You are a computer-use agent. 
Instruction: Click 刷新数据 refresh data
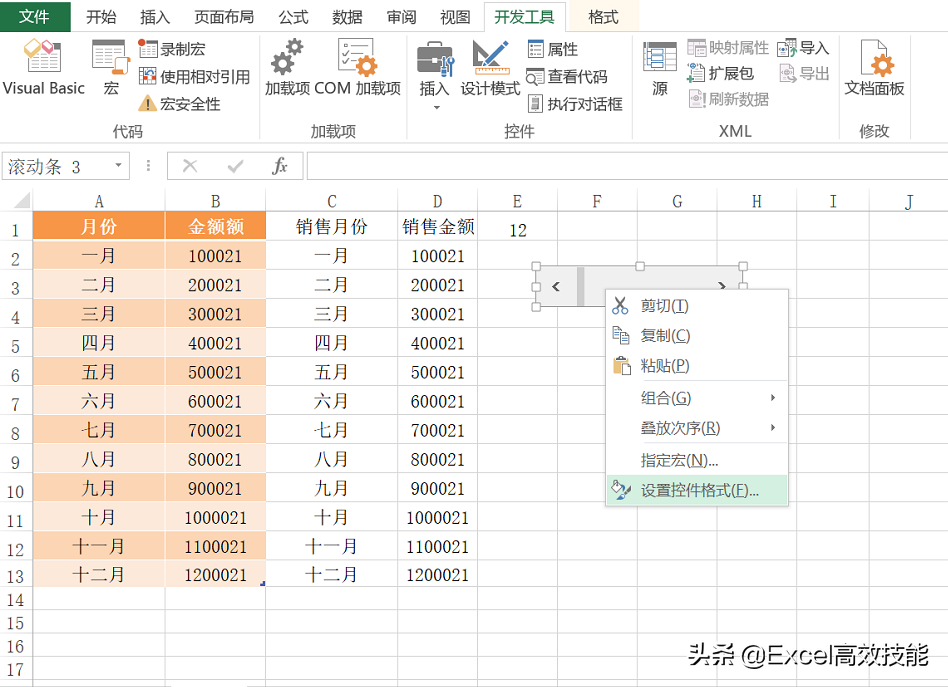tap(729, 99)
